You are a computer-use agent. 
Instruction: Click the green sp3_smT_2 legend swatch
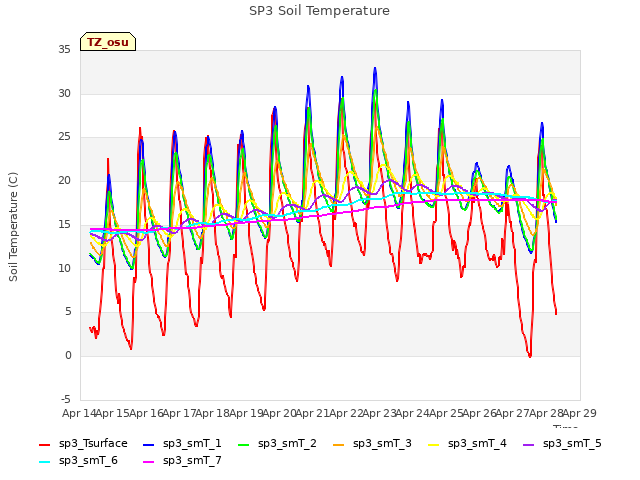click(x=244, y=444)
